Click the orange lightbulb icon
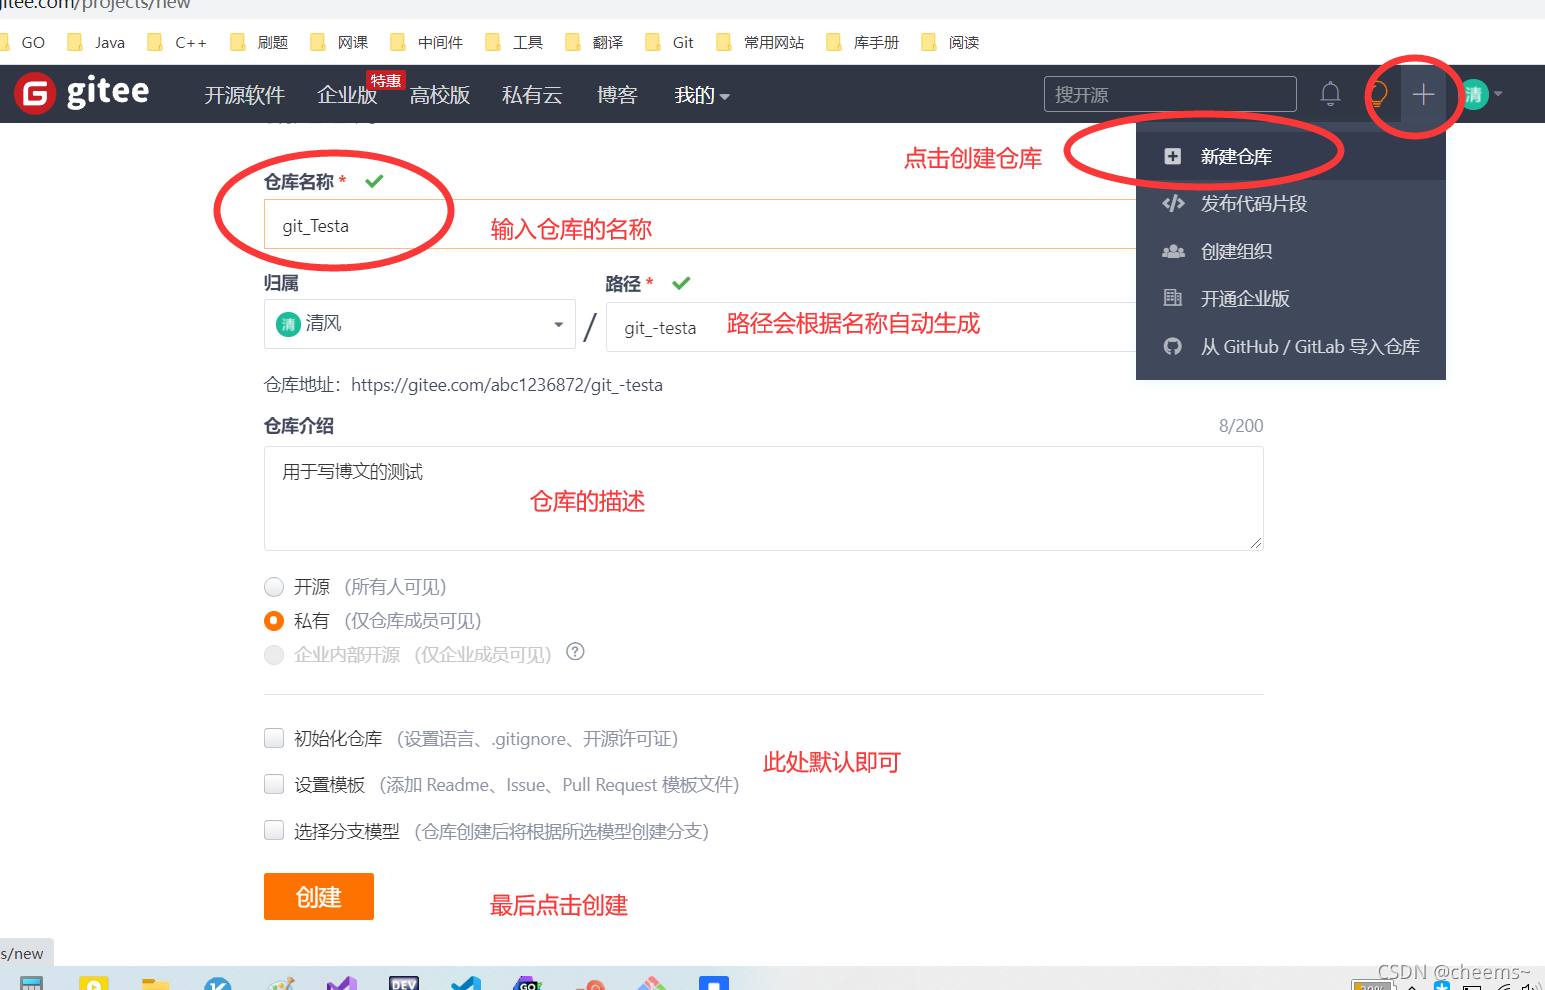 pos(1380,94)
